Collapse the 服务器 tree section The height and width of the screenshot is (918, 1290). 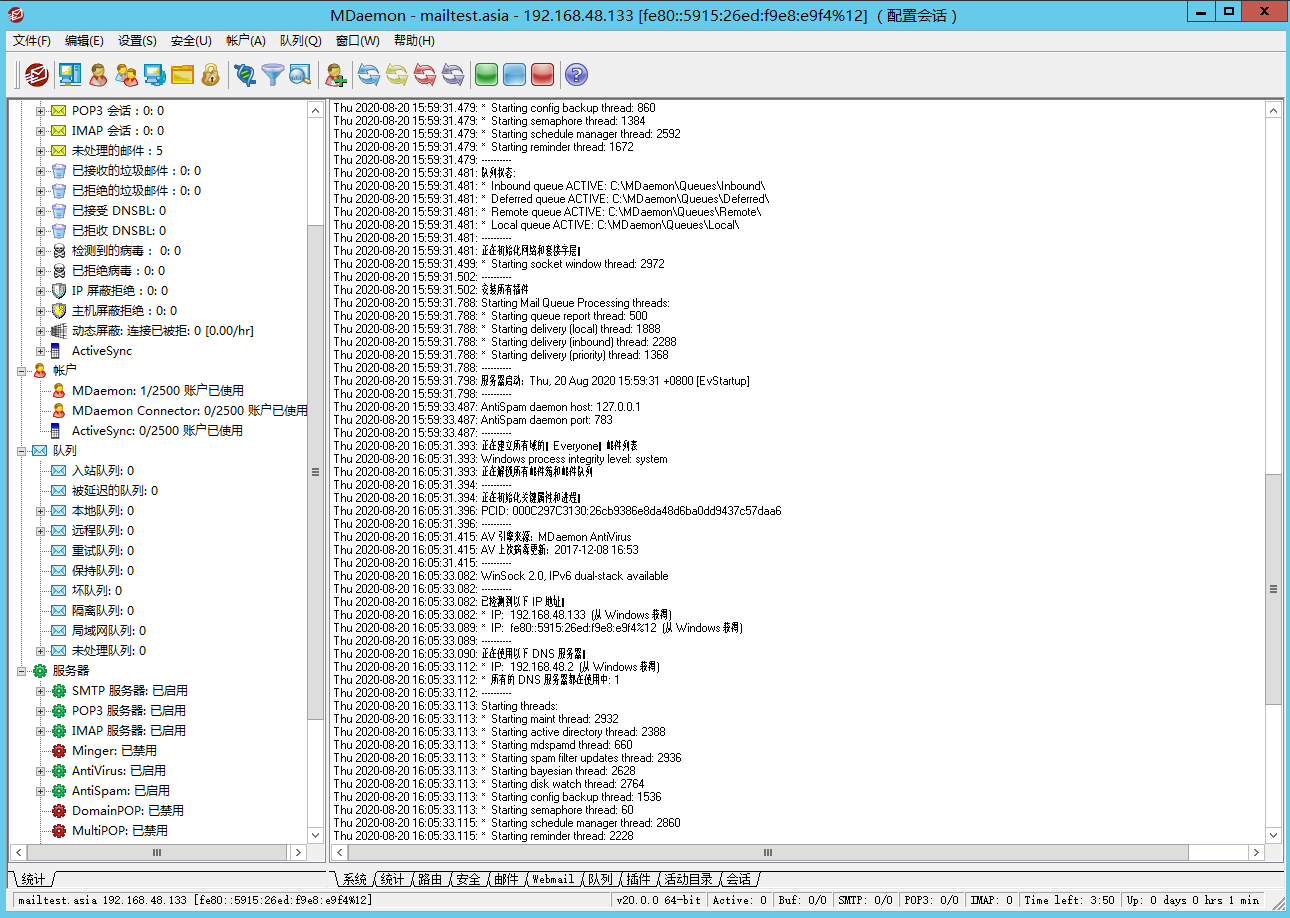[22, 671]
